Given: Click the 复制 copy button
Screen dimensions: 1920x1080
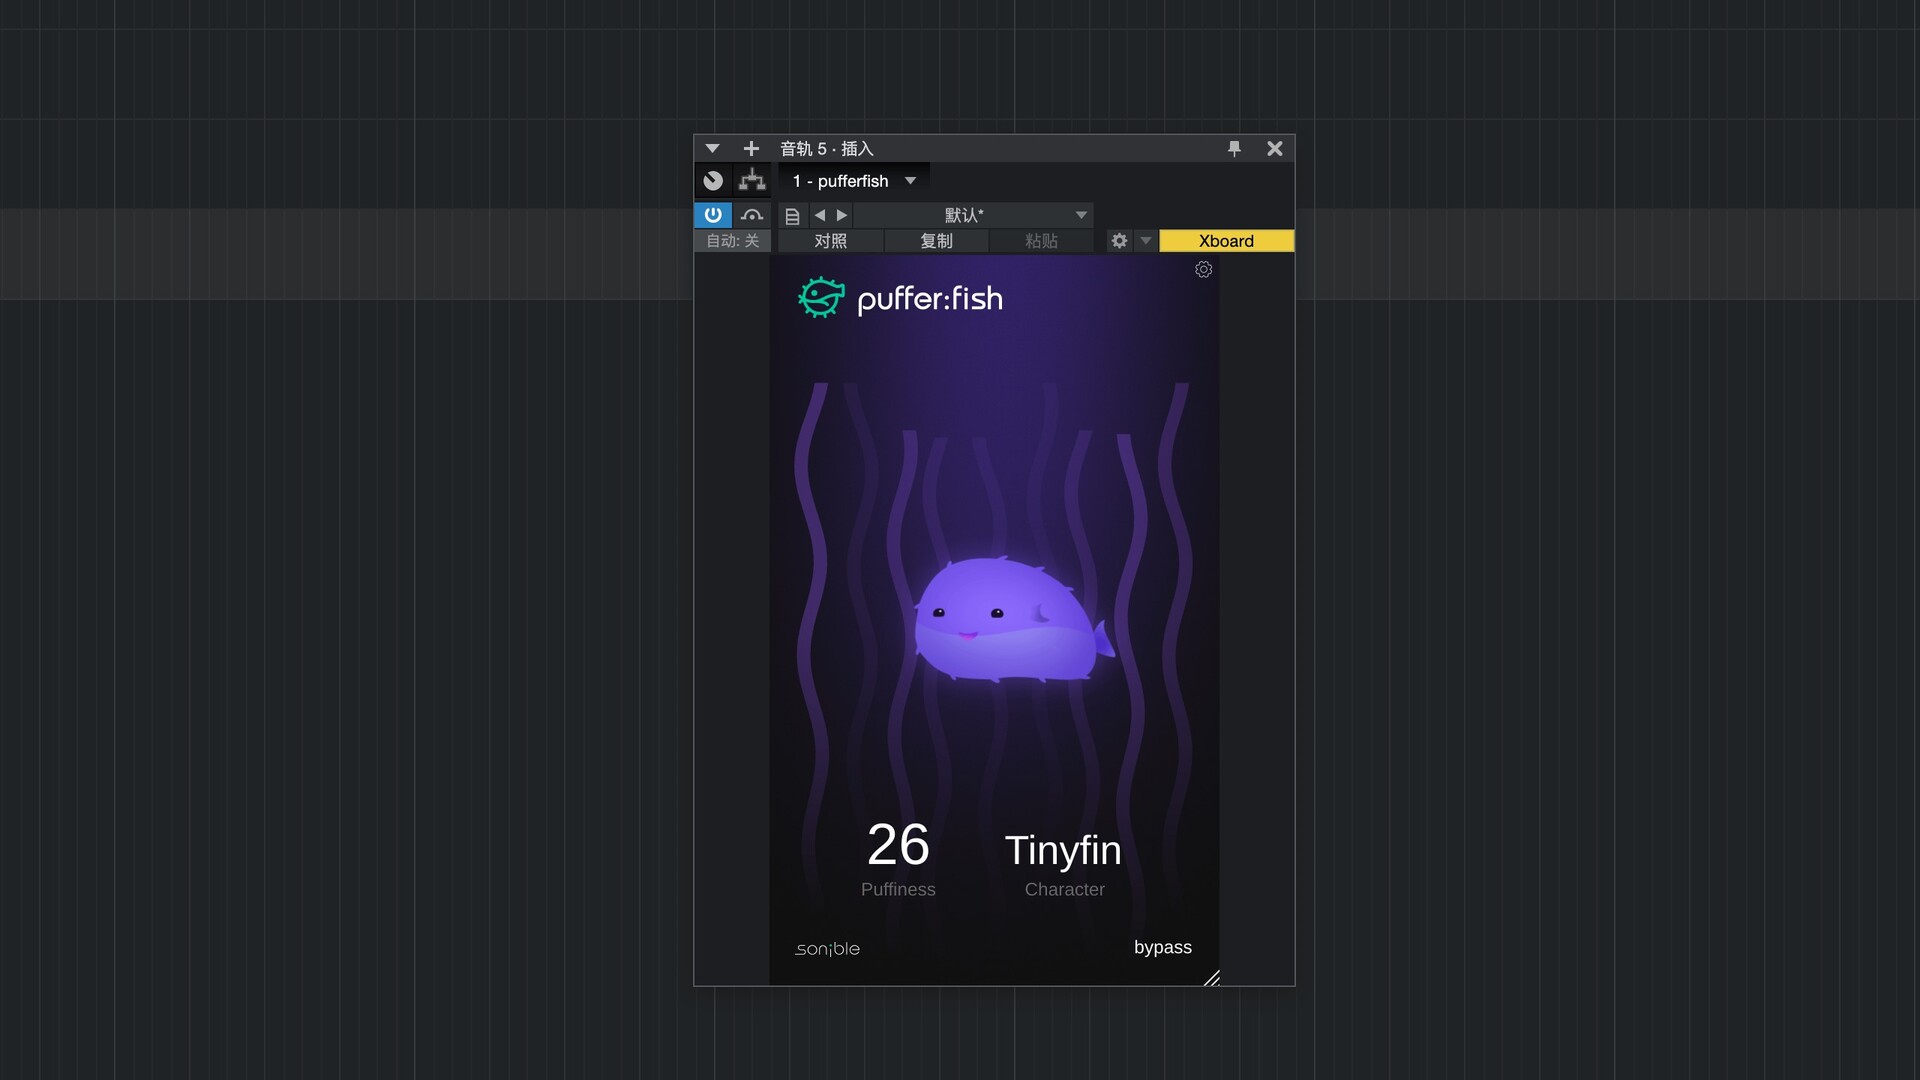Looking at the screenshot, I should pyautogui.click(x=936, y=241).
